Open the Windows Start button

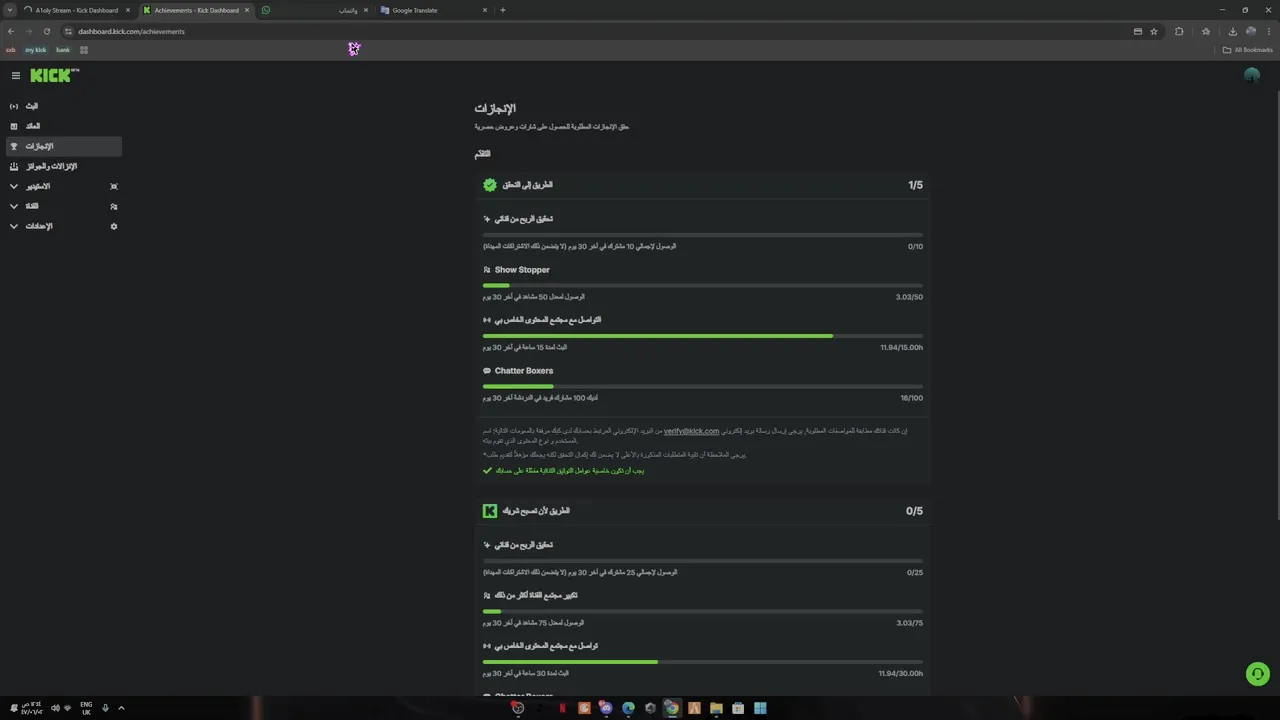[x=760, y=708]
